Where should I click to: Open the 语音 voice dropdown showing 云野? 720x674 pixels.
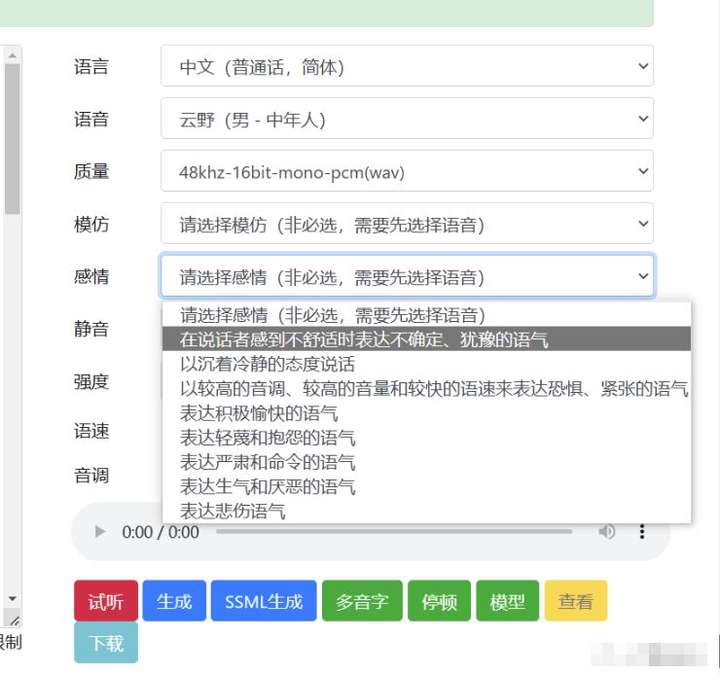coord(407,118)
